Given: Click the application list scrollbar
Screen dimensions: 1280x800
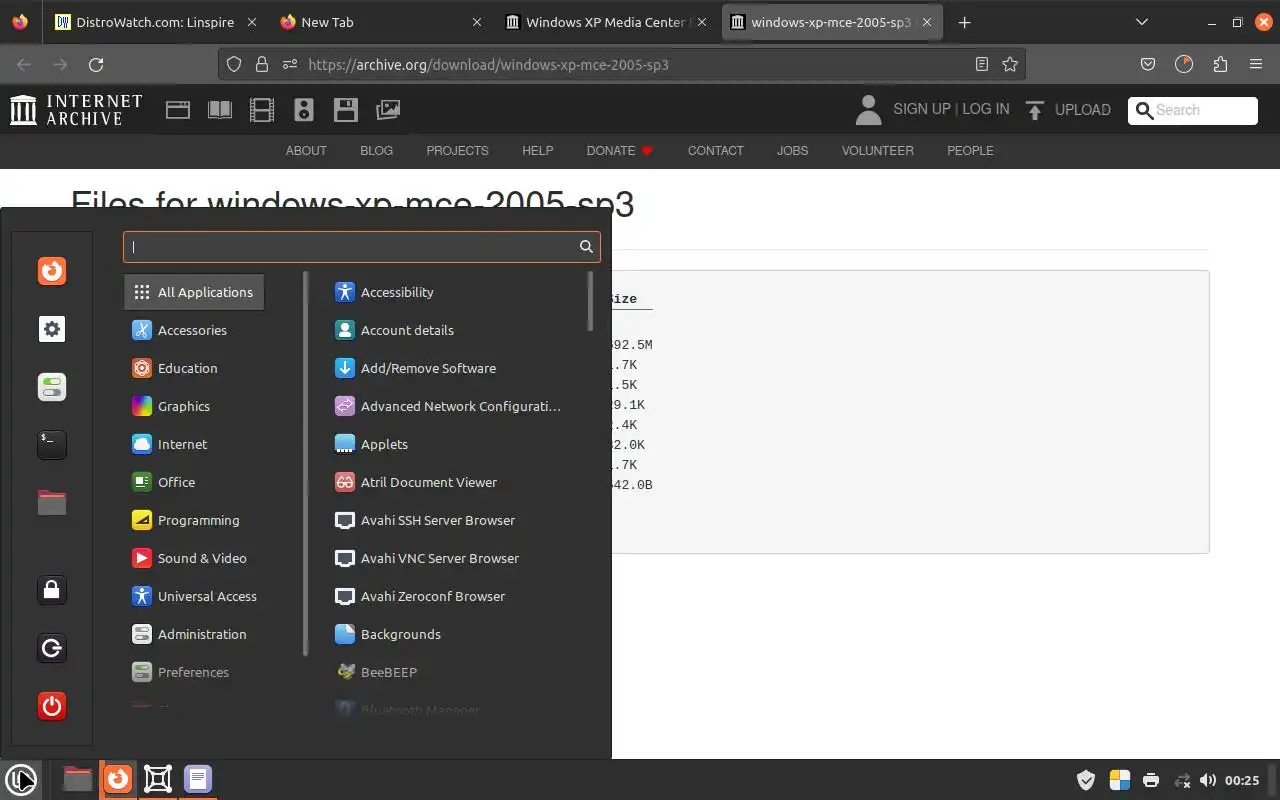Looking at the screenshot, I should pos(591,301).
